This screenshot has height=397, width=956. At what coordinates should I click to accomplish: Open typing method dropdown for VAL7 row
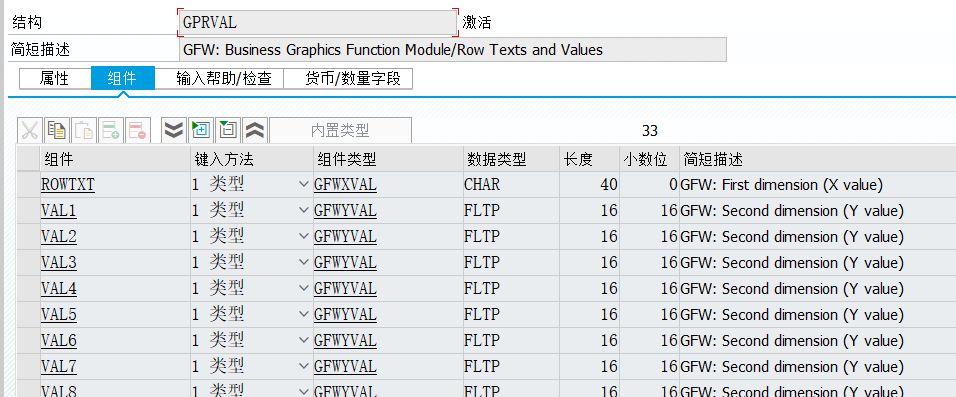[304, 366]
